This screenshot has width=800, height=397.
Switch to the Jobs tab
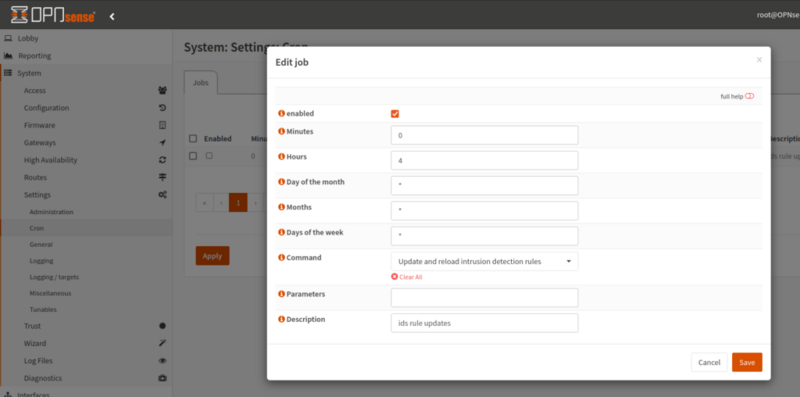click(201, 82)
